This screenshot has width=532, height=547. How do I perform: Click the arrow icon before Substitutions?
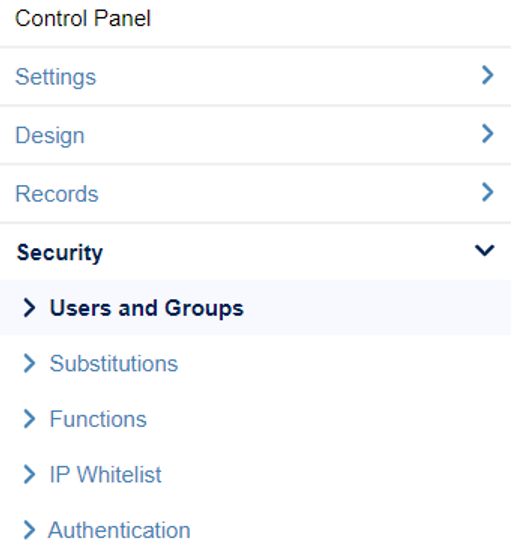pyautogui.click(x=29, y=363)
